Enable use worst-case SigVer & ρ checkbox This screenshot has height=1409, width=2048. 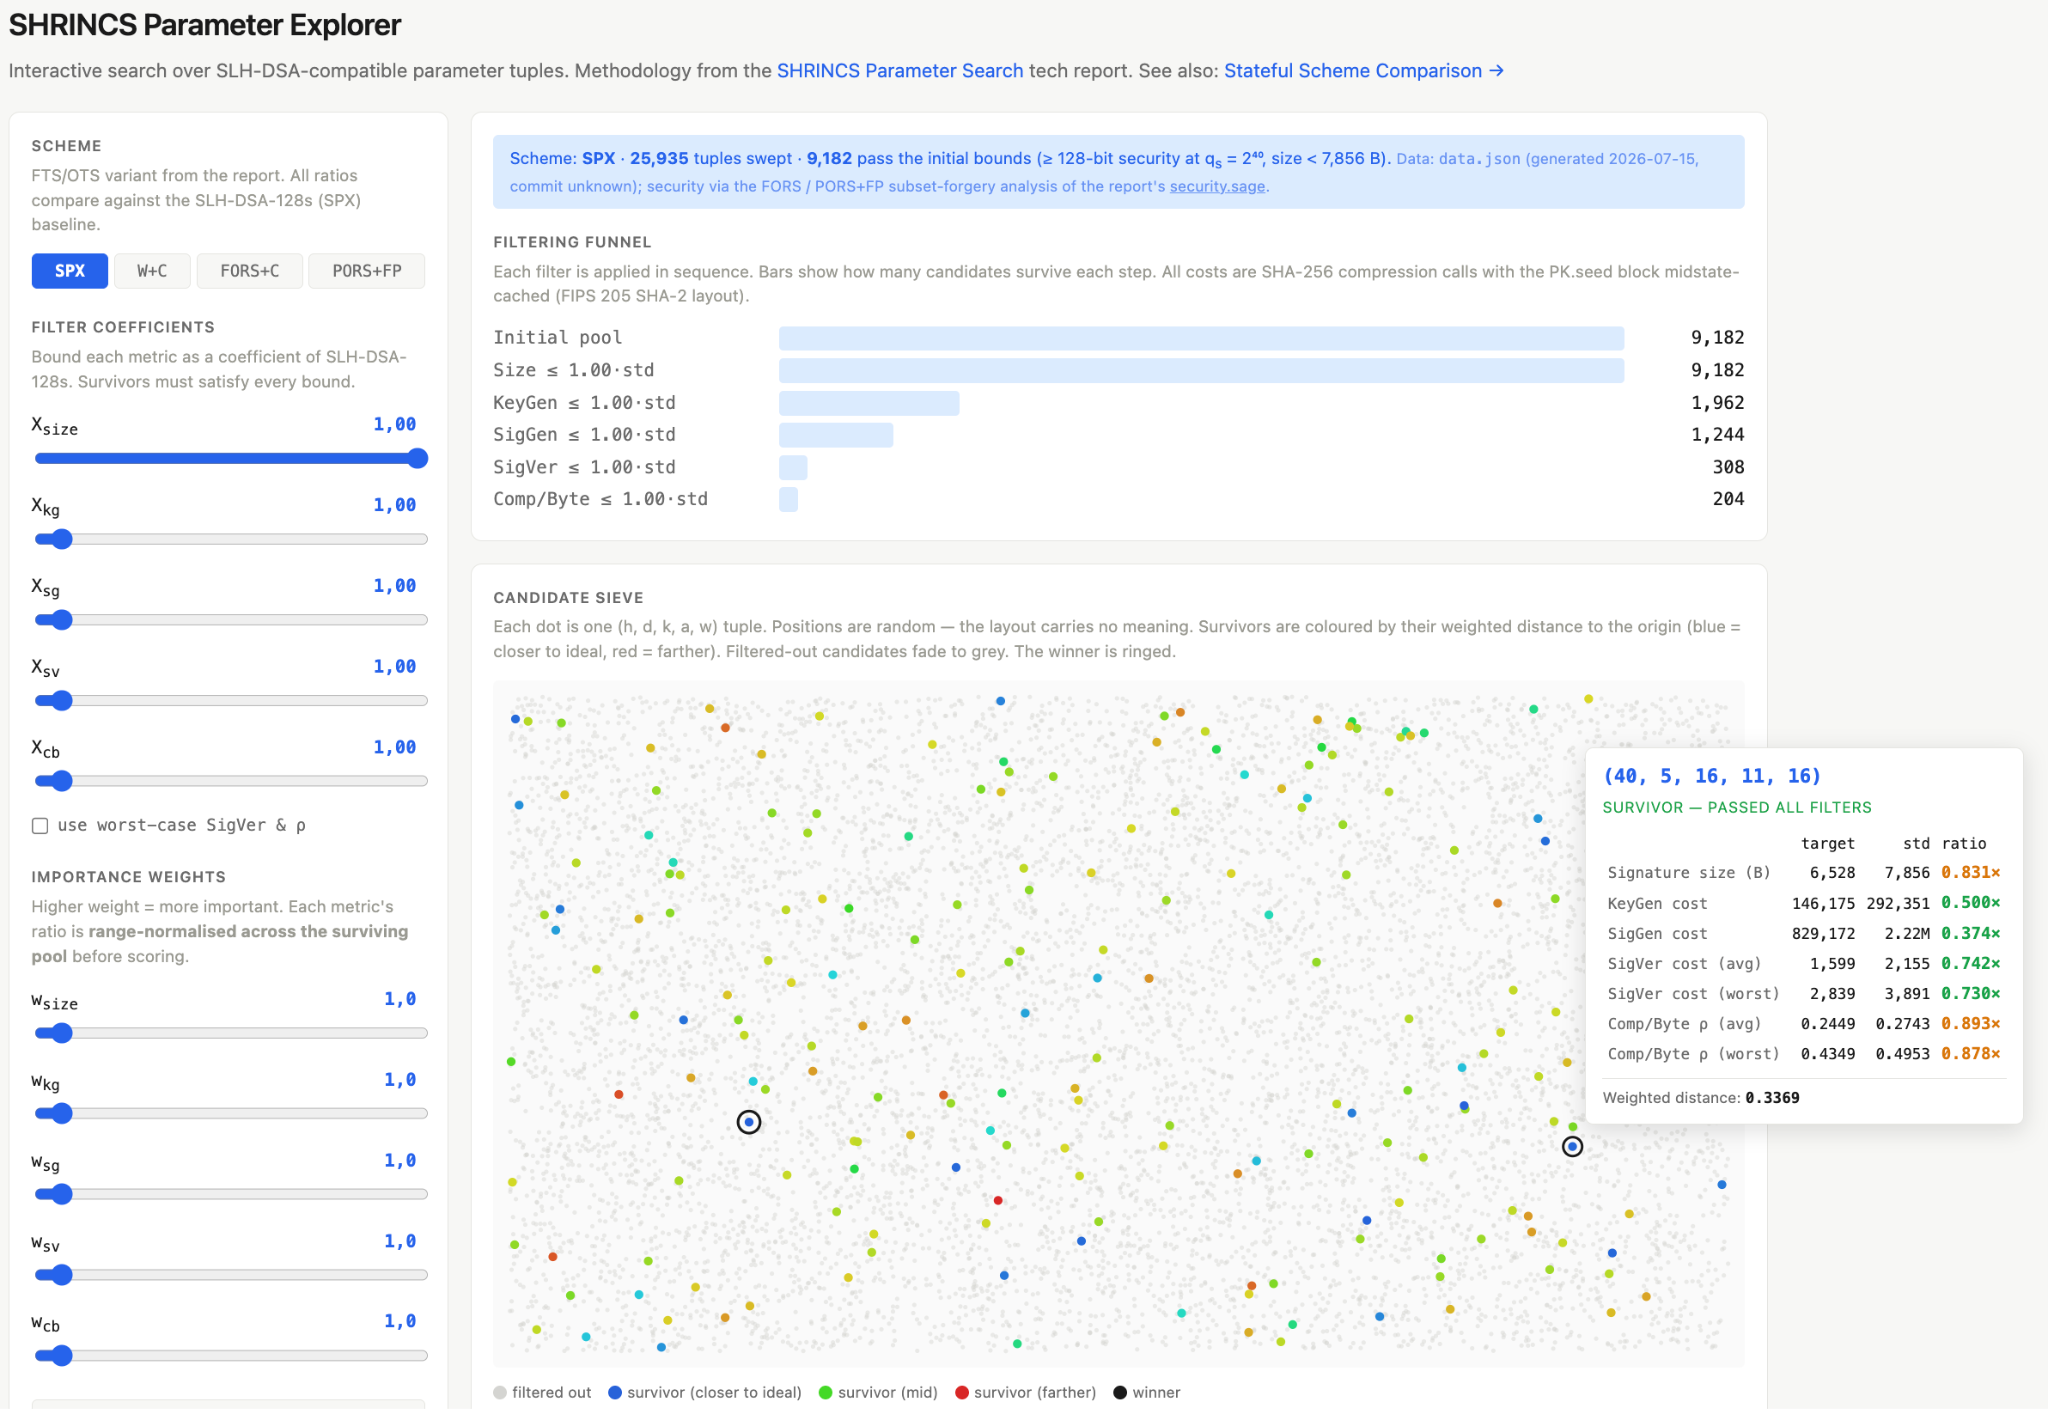(x=40, y=825)
